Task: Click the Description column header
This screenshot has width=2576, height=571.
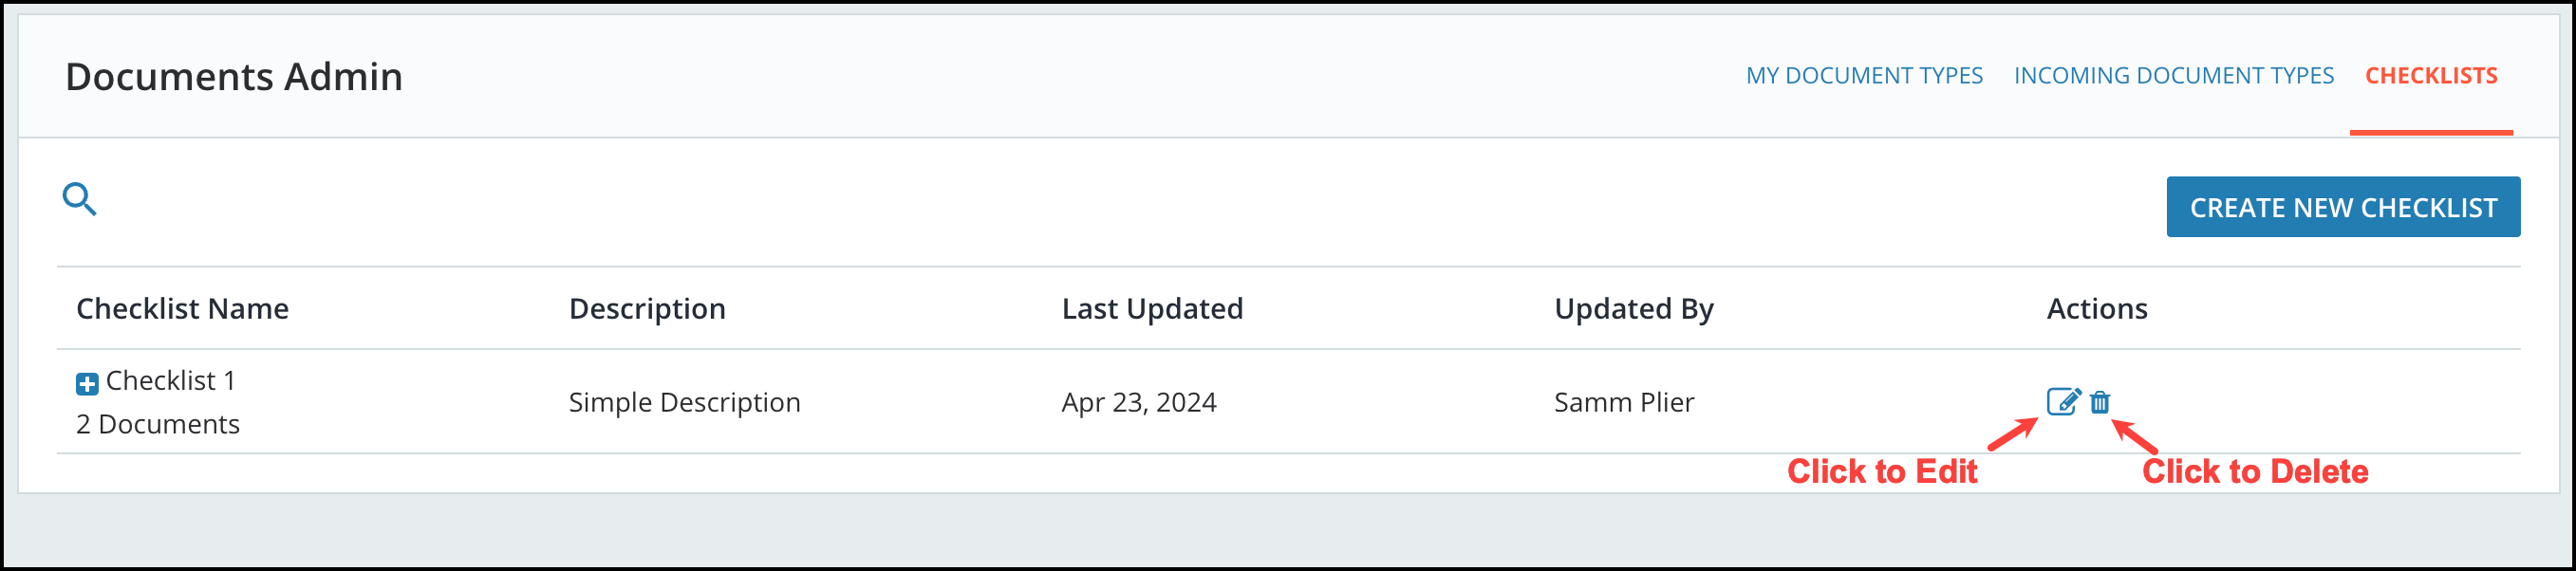Action: click(647, 309)
